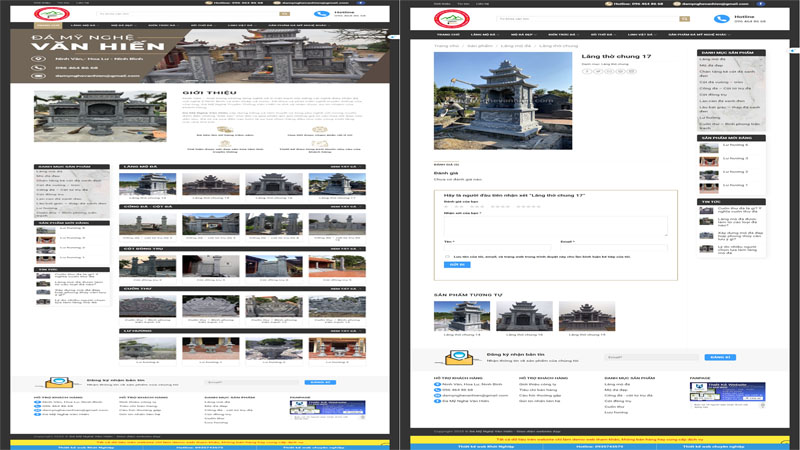
Task: Click the phone icon in Văn Hiến banner
Action: tap(38, 67)
